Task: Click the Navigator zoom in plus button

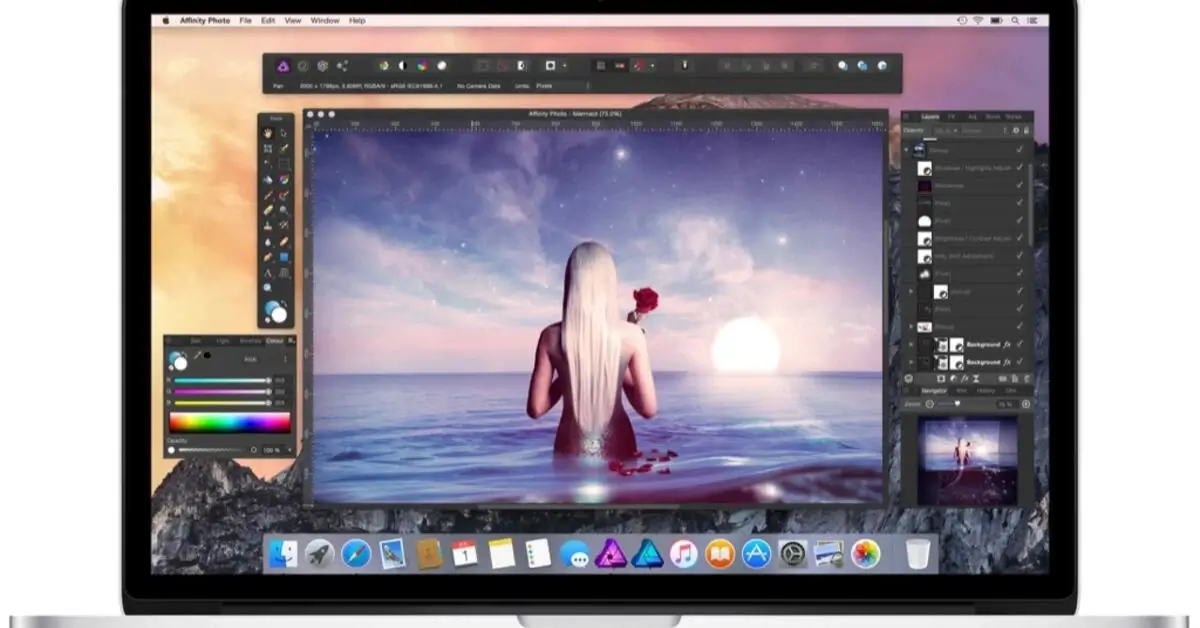Action: click(x=1026, y=404)
